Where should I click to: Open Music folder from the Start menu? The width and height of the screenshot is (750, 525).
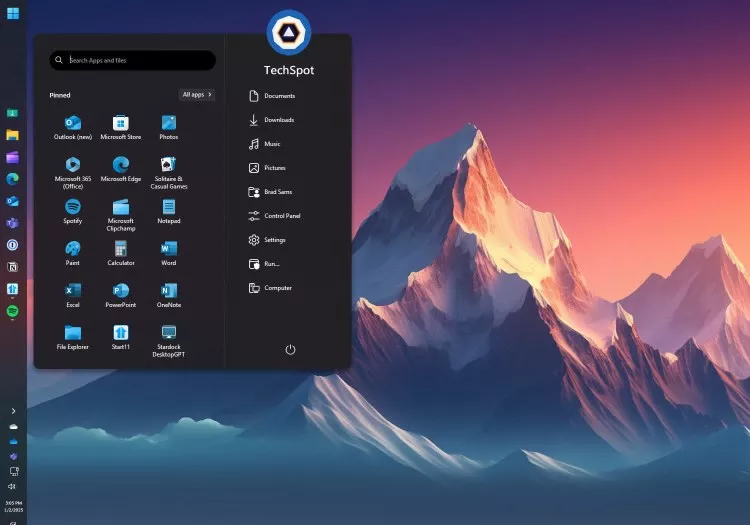coord(265,143)
